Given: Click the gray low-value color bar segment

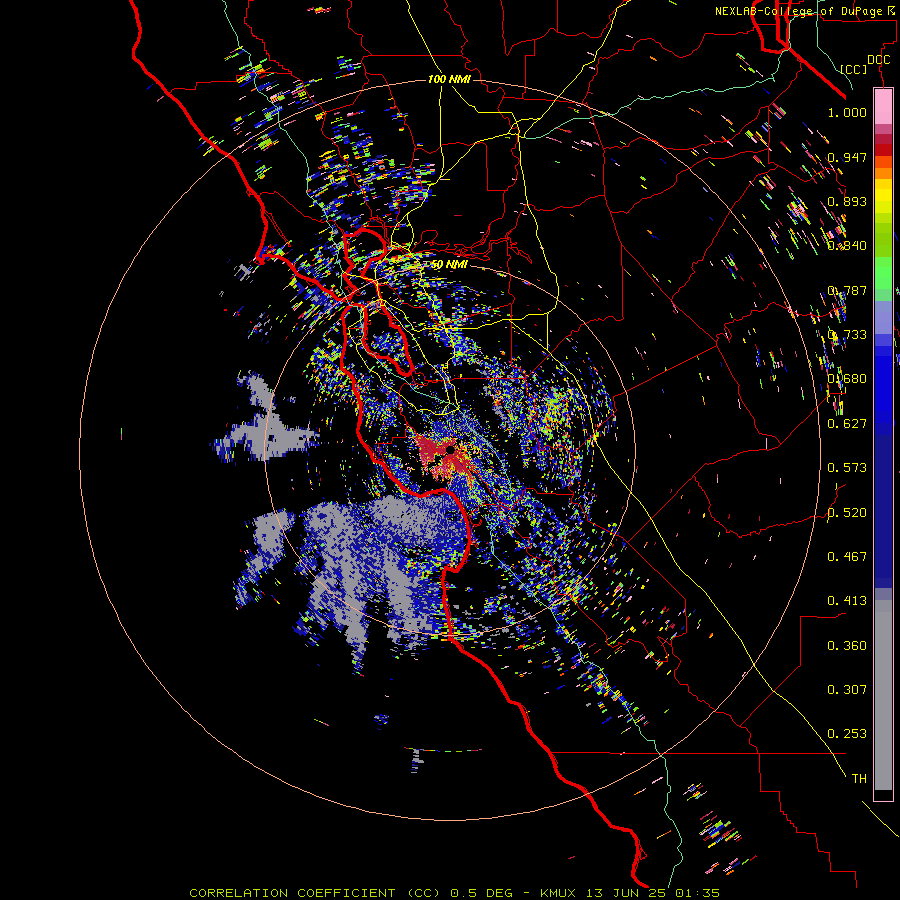Looking at the screenshot, I should click(883, 695).
